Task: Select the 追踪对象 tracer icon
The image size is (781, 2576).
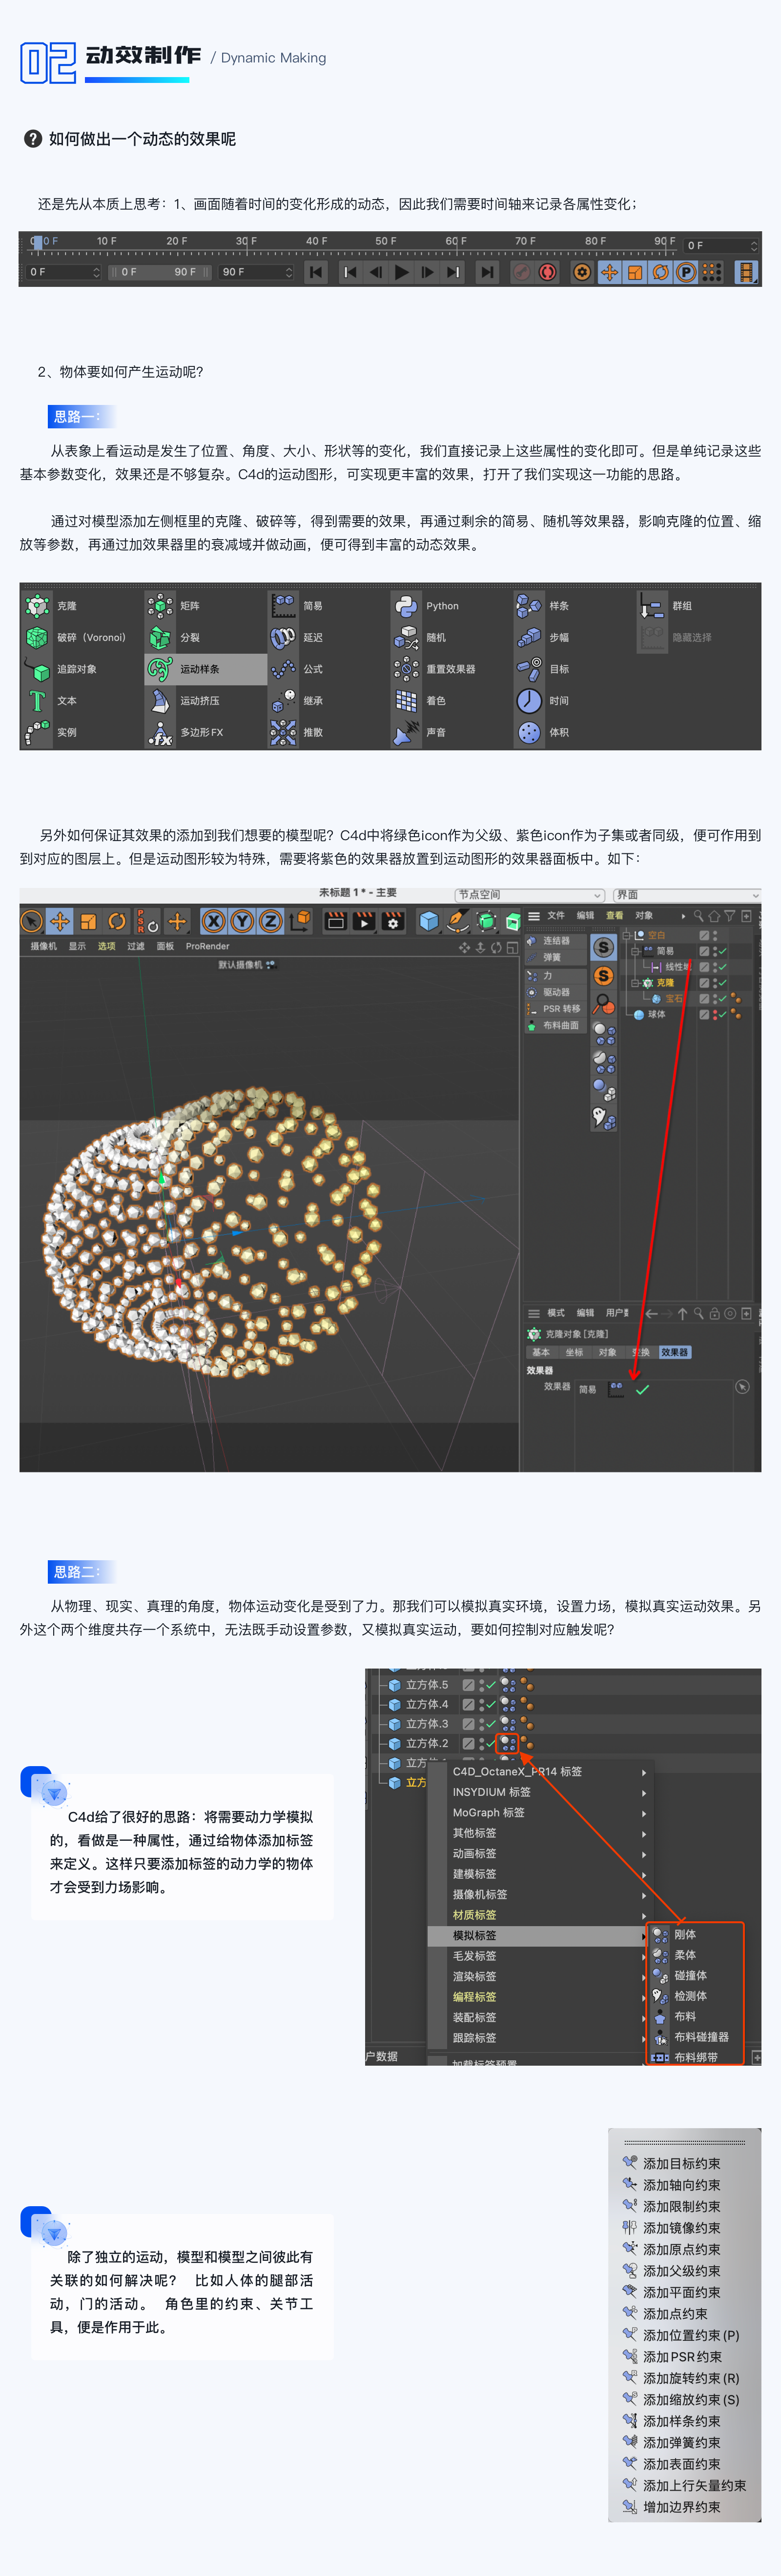Action: (x=37, y=669)
